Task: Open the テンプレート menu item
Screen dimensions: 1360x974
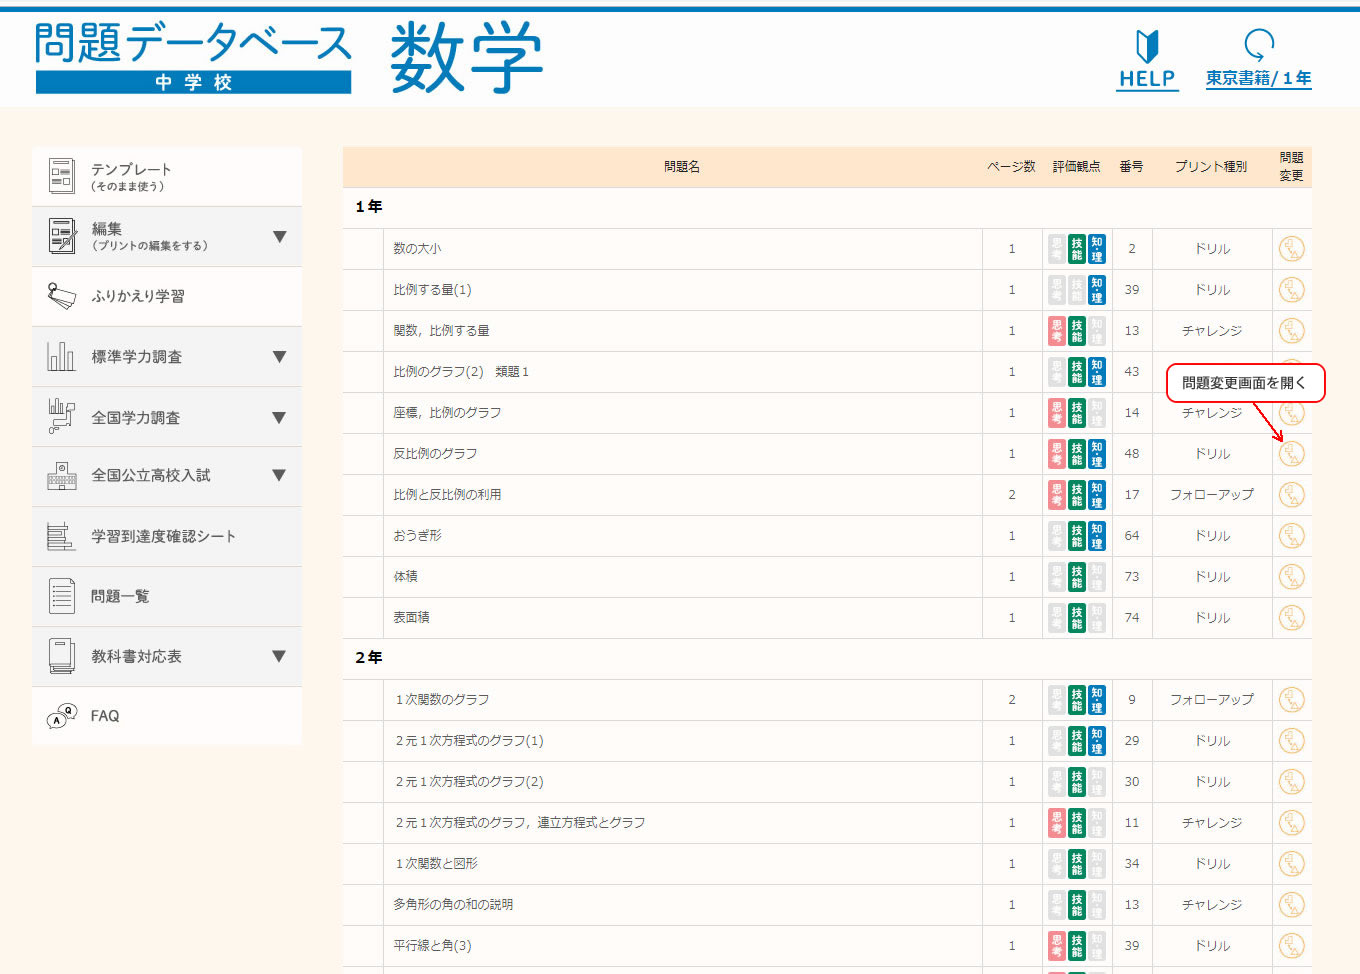Action: point(167,176)
